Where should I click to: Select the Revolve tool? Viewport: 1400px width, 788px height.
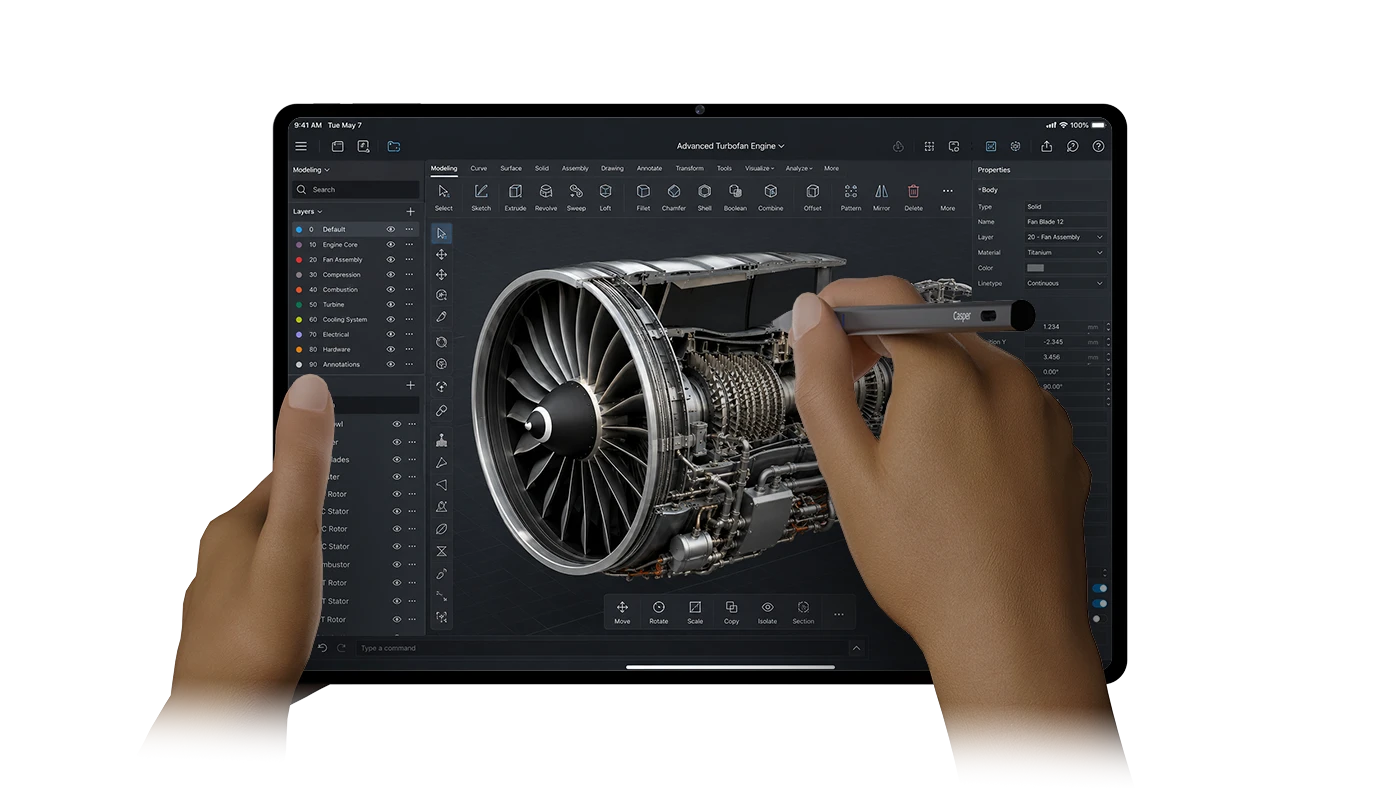pyautogui.click(x=546, y=196)
